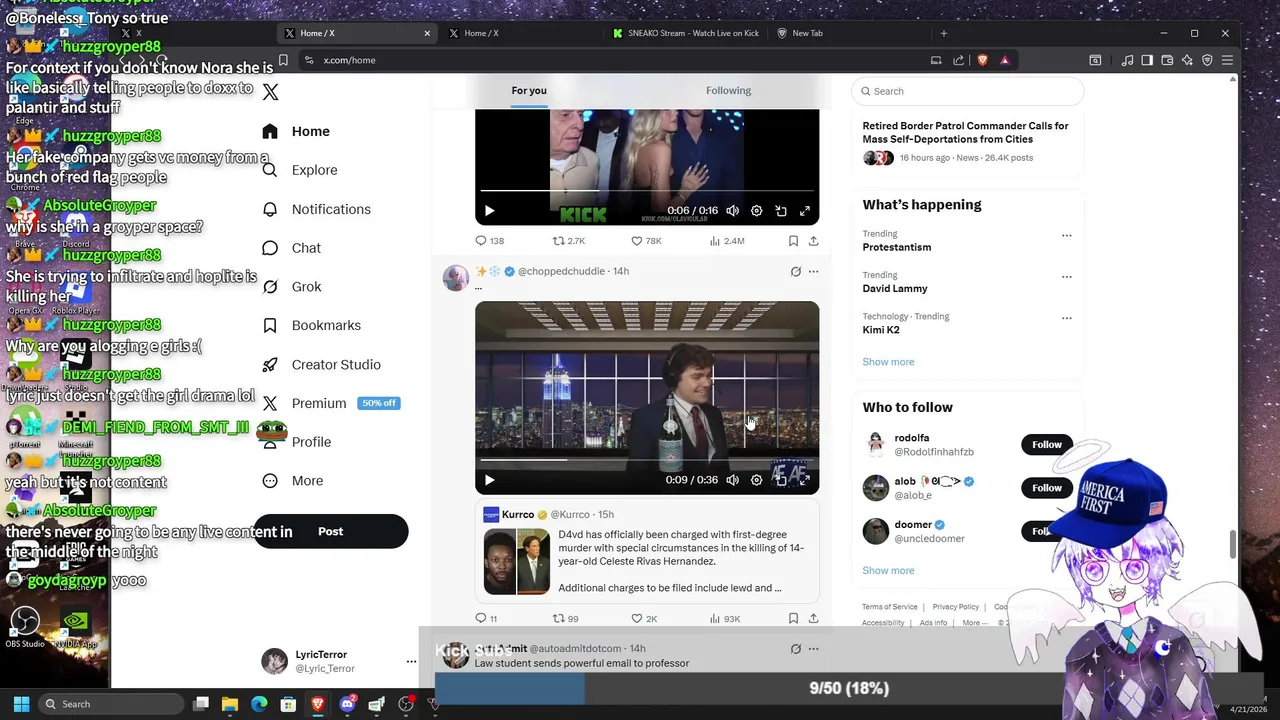
Task: Follow the alob account
Action: pyautogui.click(x=1047, y=488)
